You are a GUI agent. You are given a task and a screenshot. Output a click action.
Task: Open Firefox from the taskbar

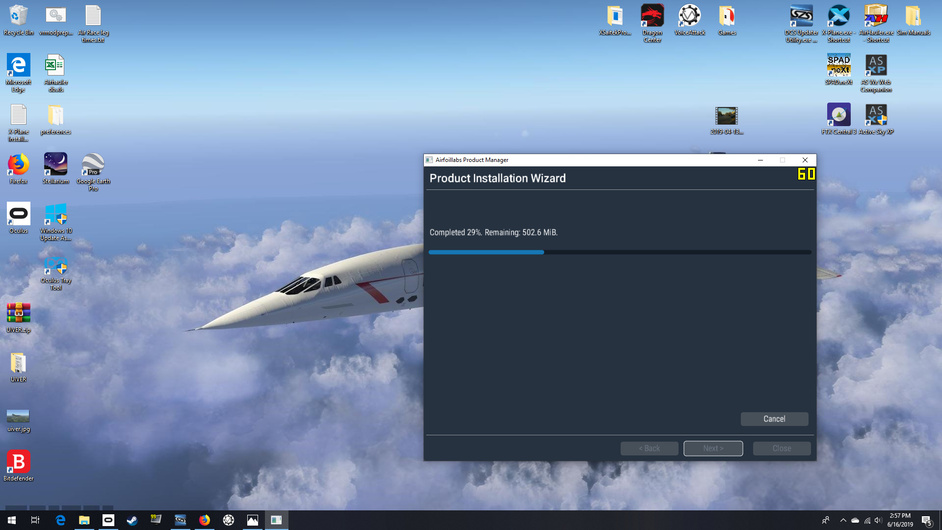pyautogui.click(x=204, y=520)
